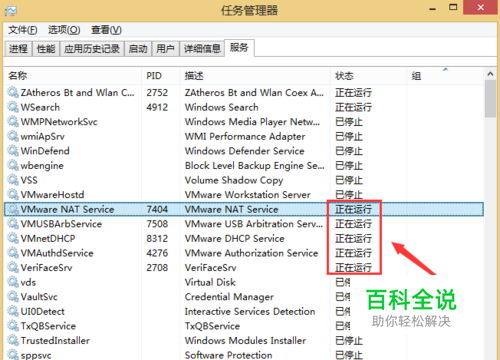Click the WMI Performance Adapter description
This screenshot has height=360, width=500.
[245, 137]
